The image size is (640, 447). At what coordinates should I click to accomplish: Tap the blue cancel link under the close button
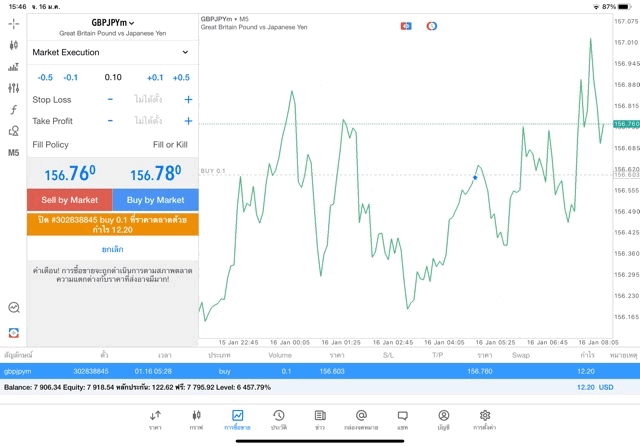point(113,249)
